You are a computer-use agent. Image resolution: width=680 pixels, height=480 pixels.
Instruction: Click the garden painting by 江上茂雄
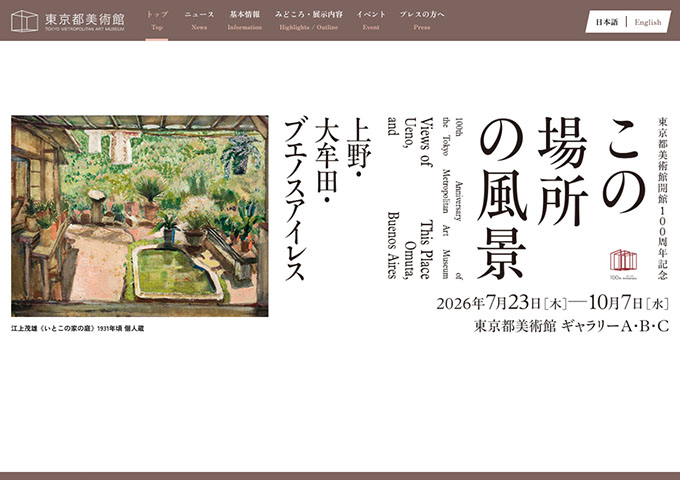click(x=140, y=216)
